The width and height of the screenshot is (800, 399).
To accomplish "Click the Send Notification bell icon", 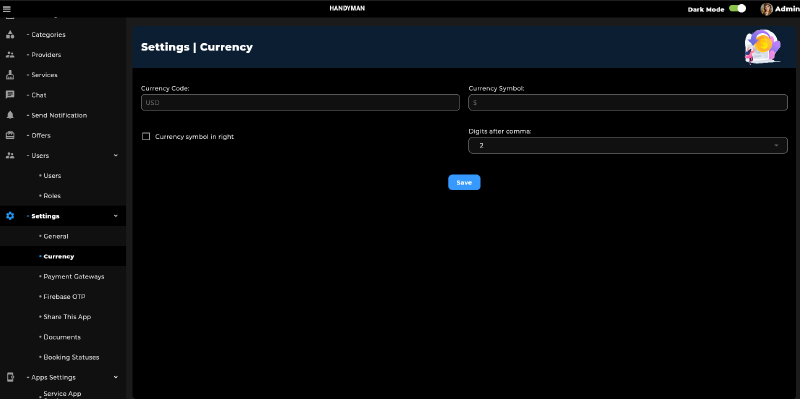I will click(10, 115).
